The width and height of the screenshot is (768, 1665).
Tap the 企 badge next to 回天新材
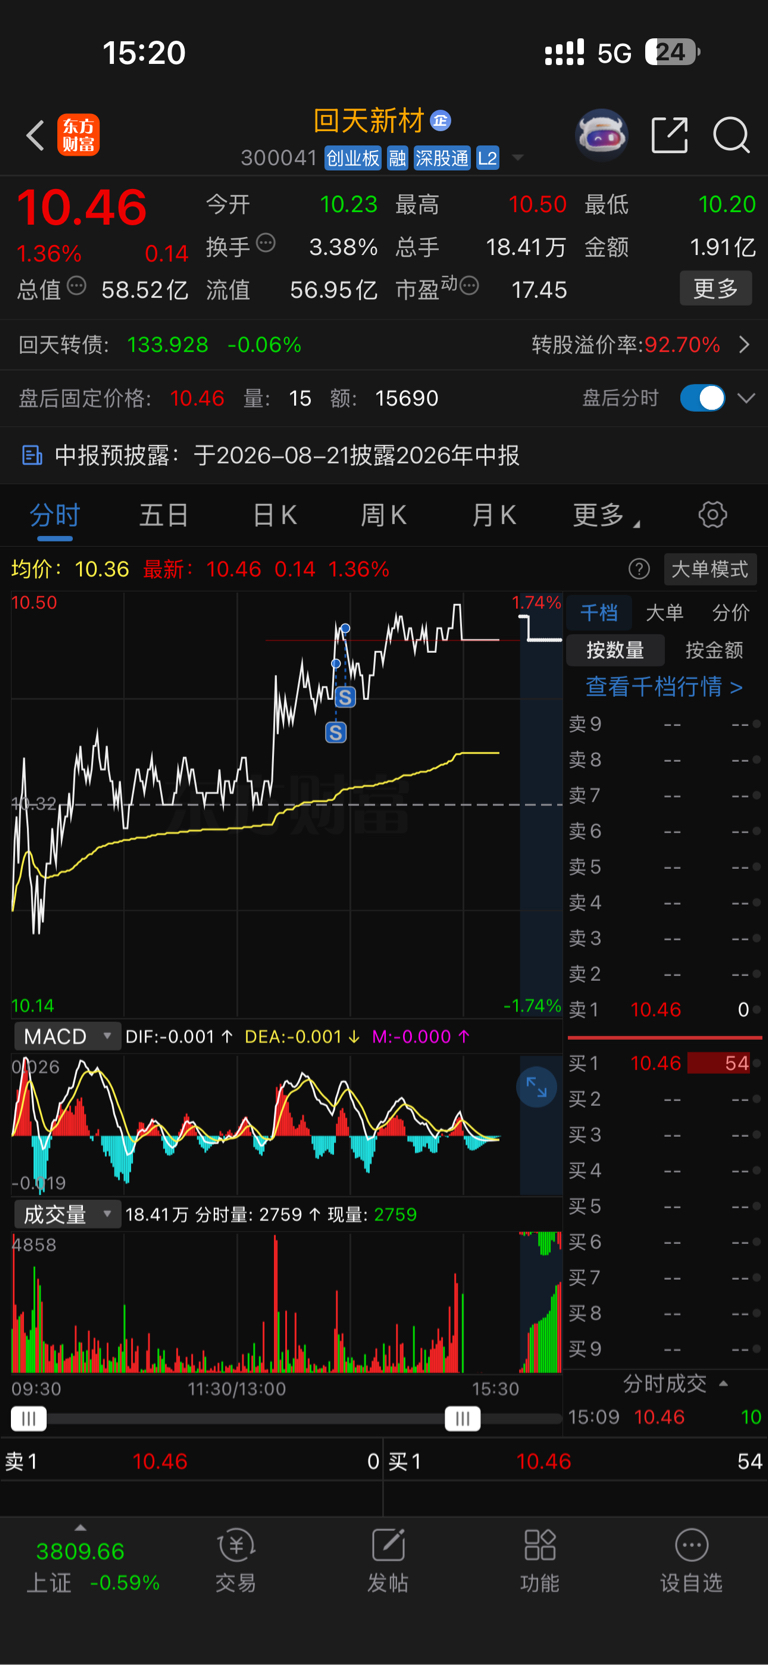(x=441, y=121)
